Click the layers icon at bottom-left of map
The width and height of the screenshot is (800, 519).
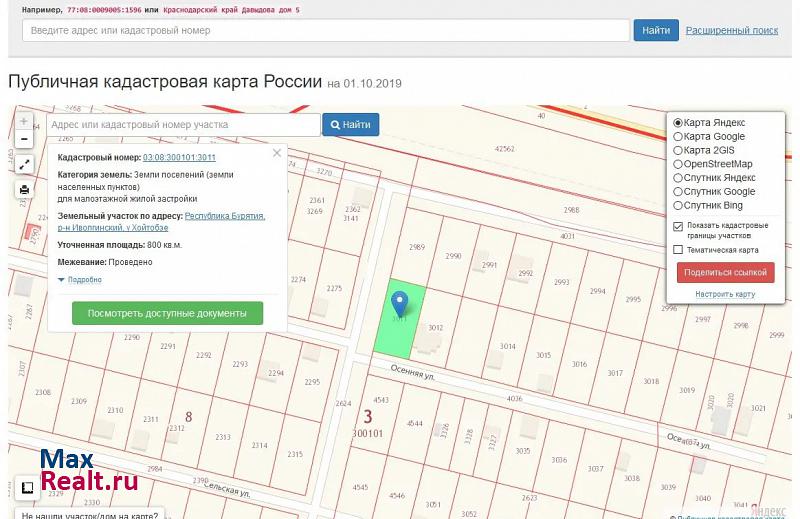click(x=27, y=488)
